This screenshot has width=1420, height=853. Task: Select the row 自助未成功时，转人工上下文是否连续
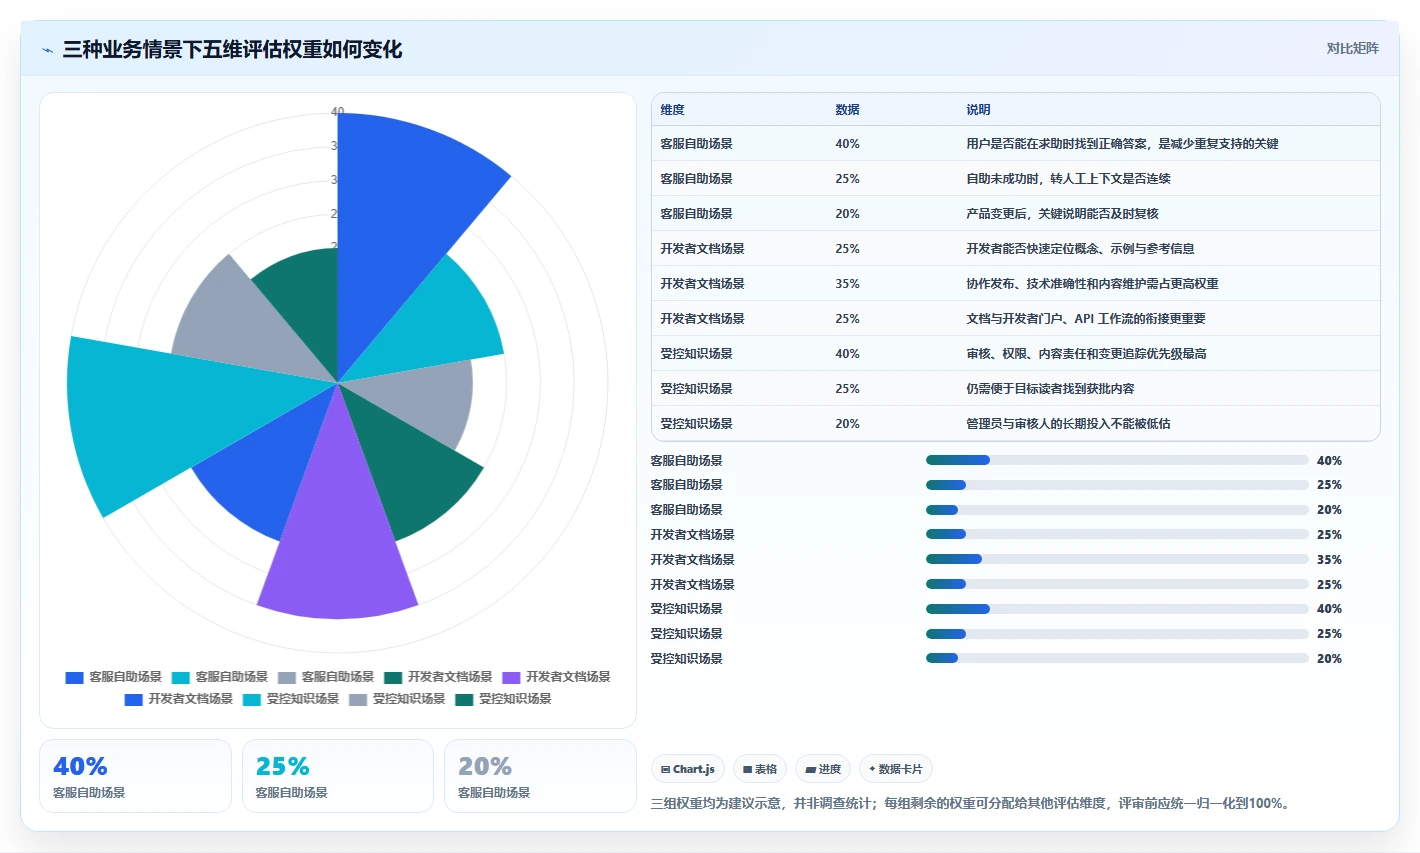click(x=1016, y=179)
